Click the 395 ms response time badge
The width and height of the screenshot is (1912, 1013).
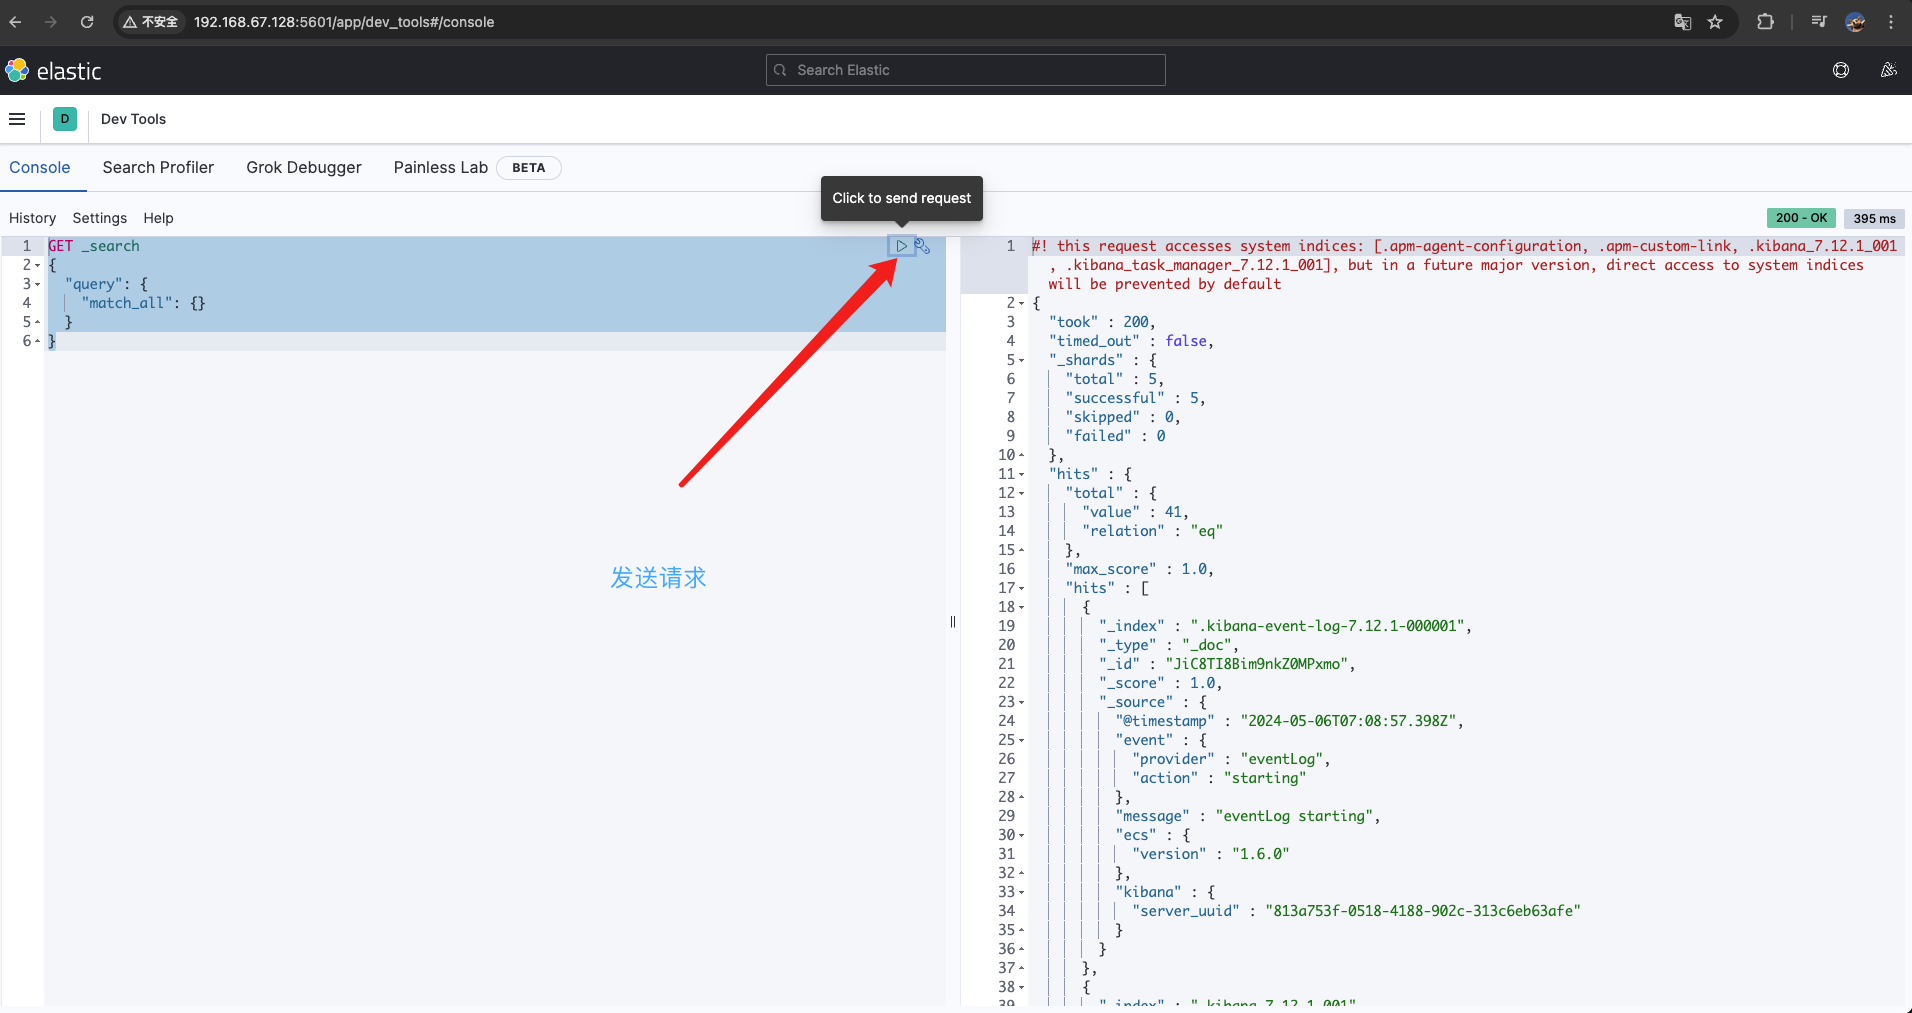1874,218
